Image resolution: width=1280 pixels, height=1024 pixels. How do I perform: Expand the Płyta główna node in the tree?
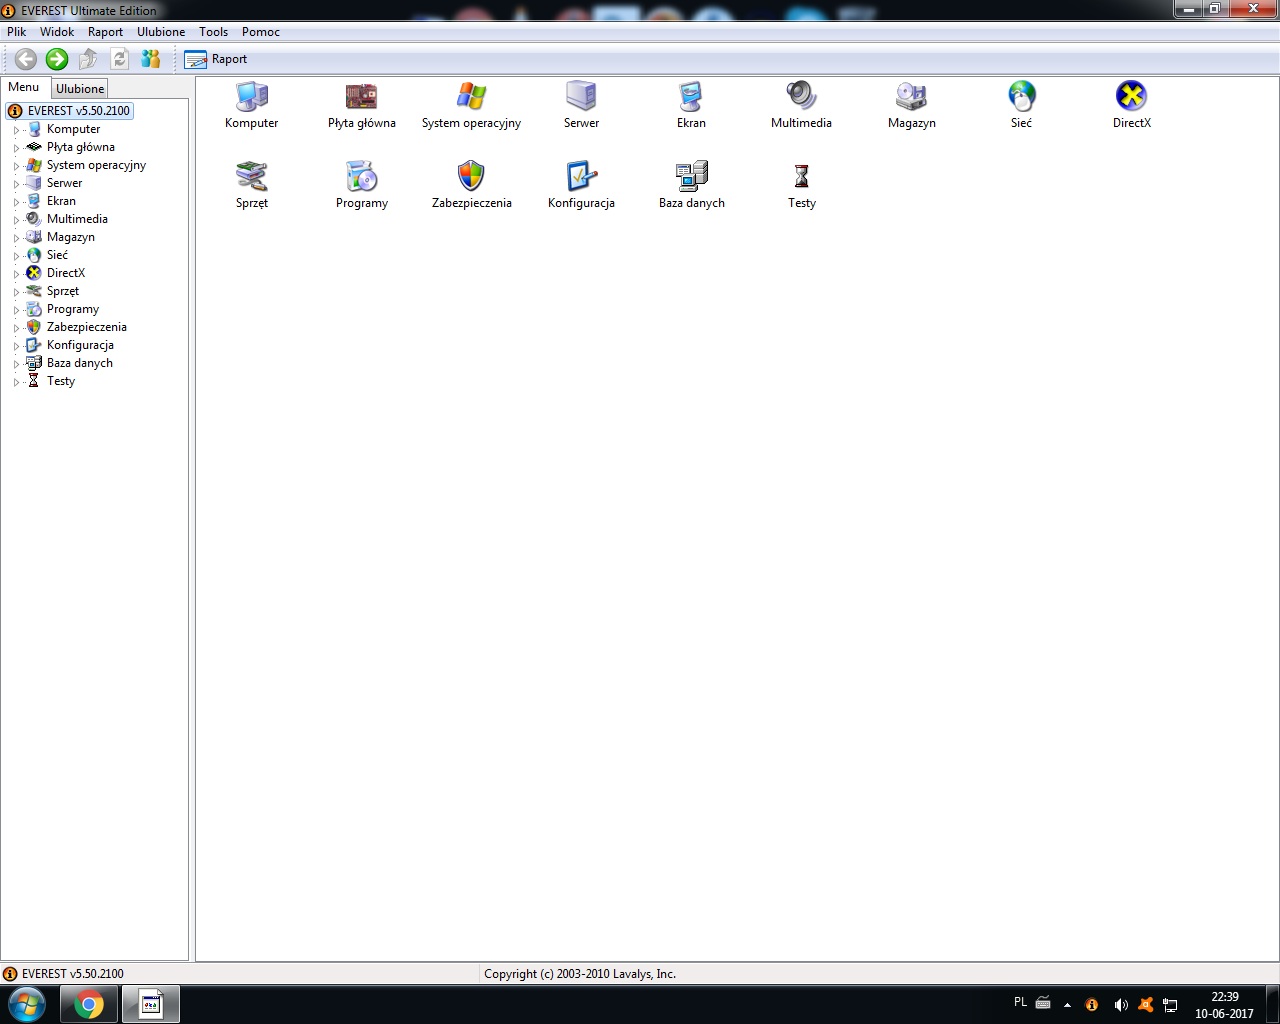coord(16,148)
